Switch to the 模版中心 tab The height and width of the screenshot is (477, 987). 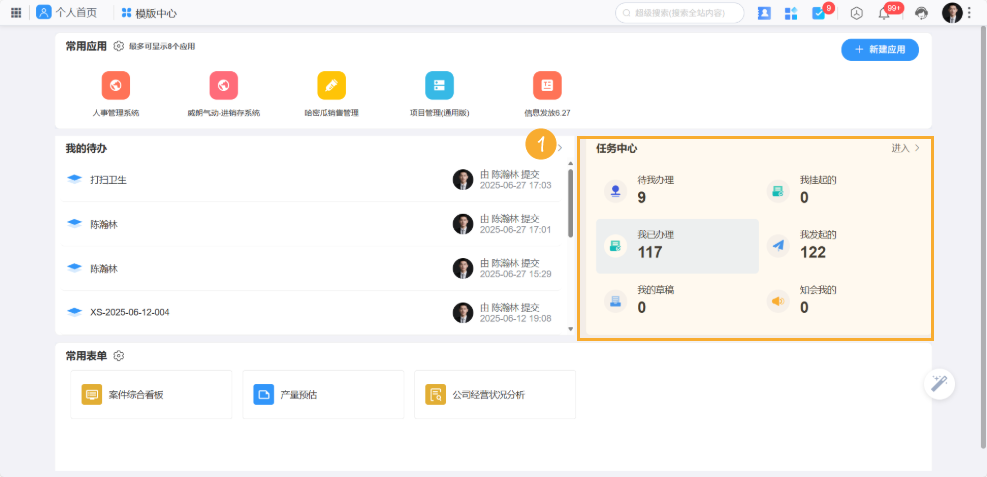[149, 13]
